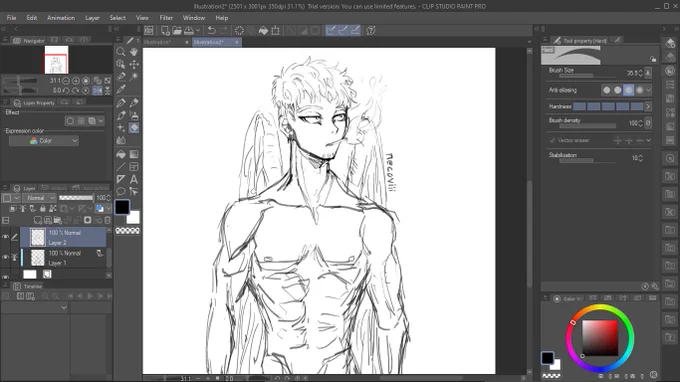This screenshot has width=680, height=382.
Task: Open the Animation menu
Action: (x=61, y=18)
